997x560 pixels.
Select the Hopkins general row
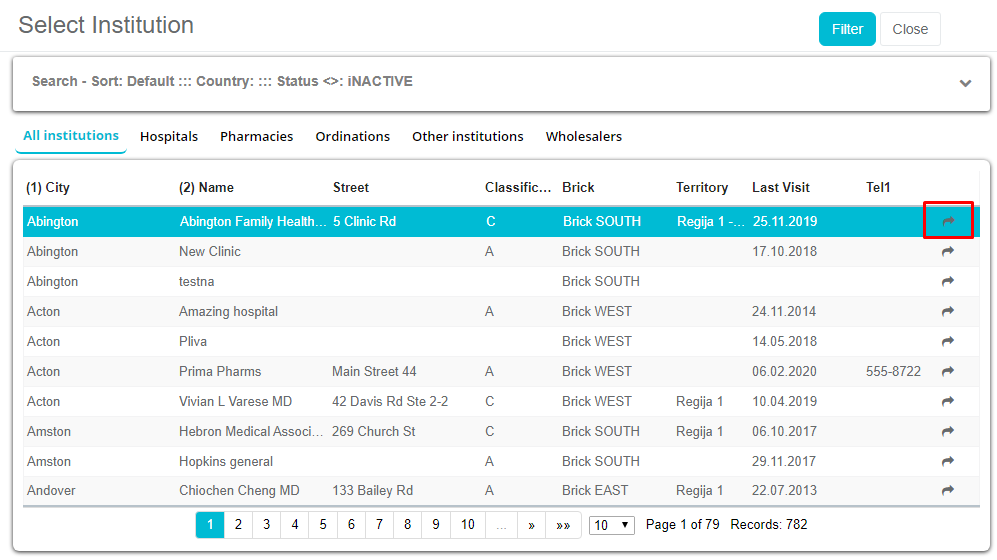click(x=226, y=461)
